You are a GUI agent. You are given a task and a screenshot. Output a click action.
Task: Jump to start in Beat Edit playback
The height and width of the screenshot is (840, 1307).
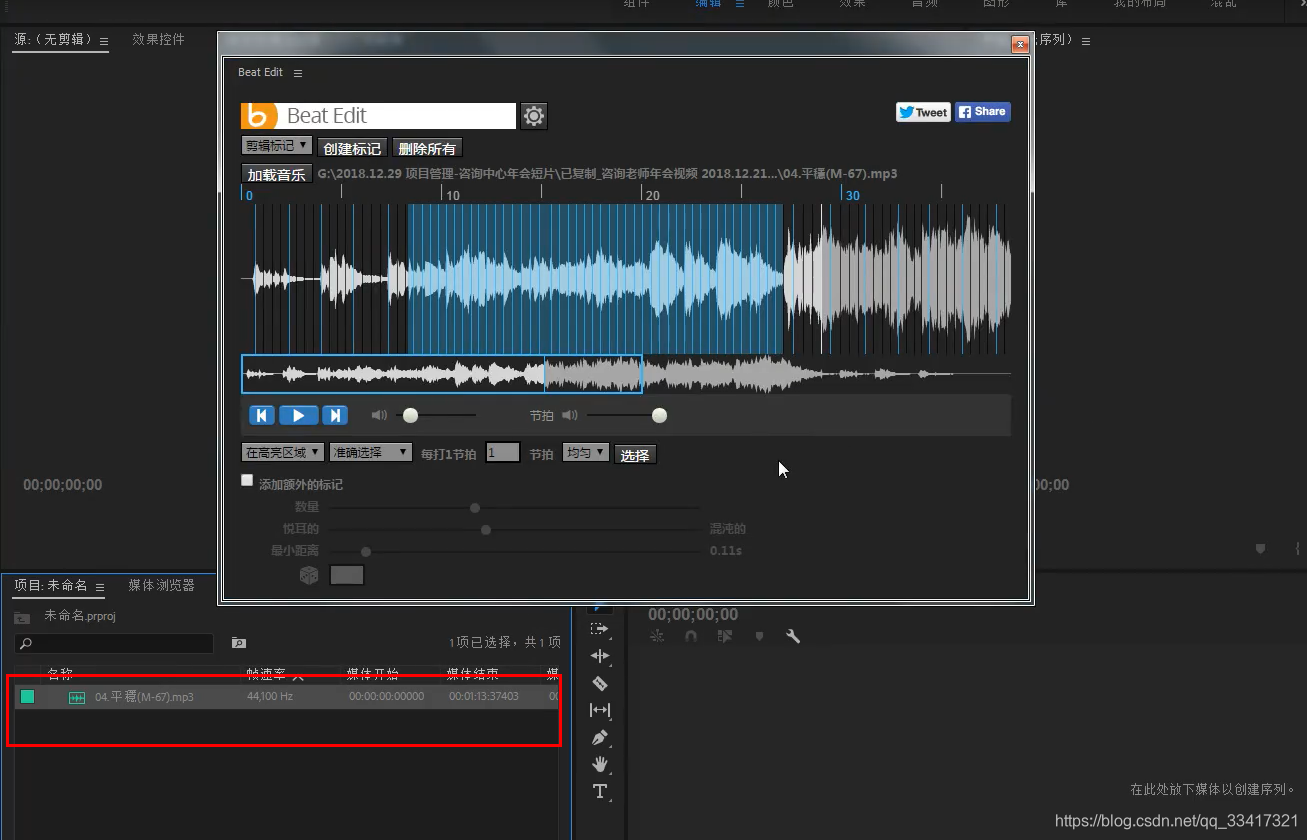pos(261,415)
